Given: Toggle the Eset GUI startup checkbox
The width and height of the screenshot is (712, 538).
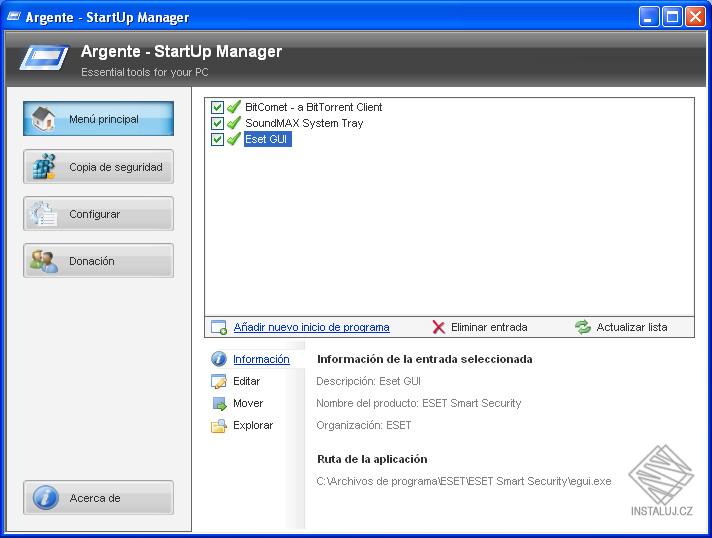Looking at the screenshot, I should coord(217,140).
